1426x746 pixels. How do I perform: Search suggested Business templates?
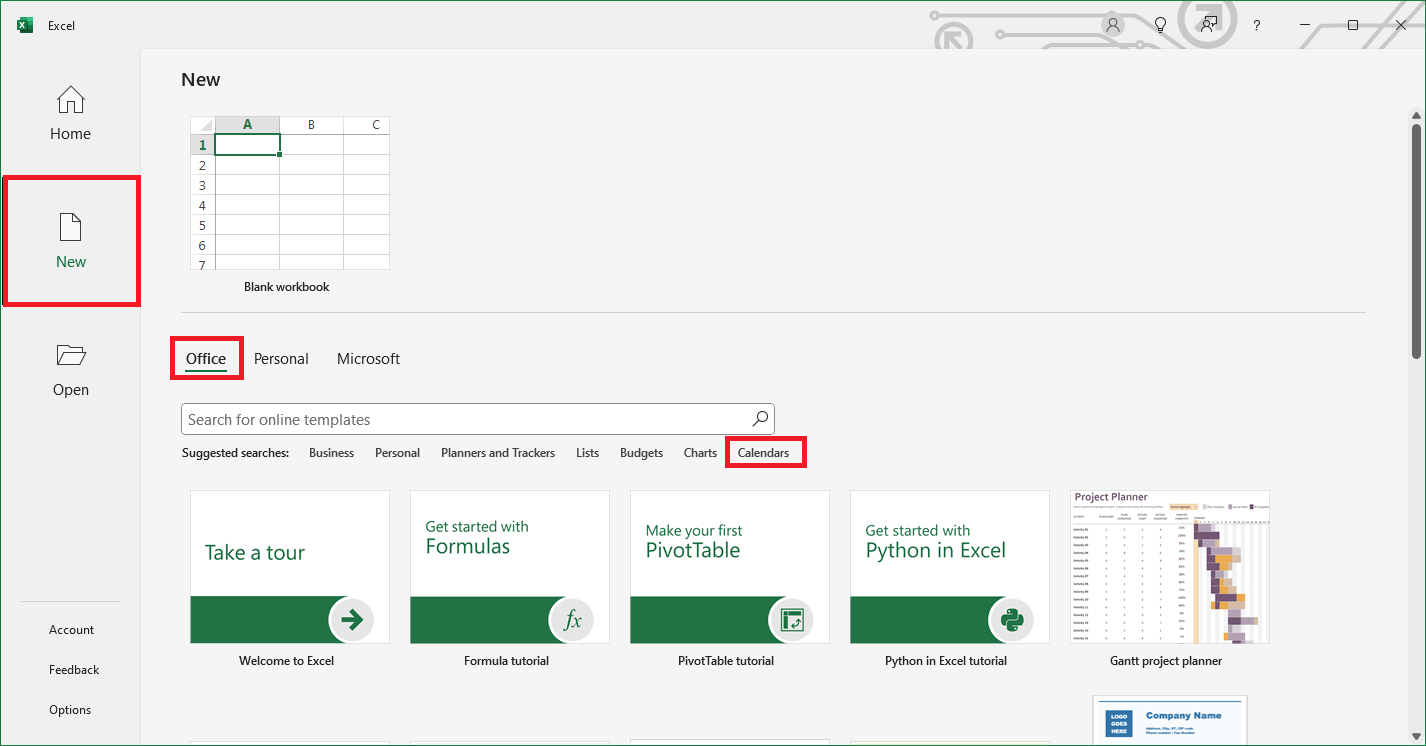click(331, 453)
